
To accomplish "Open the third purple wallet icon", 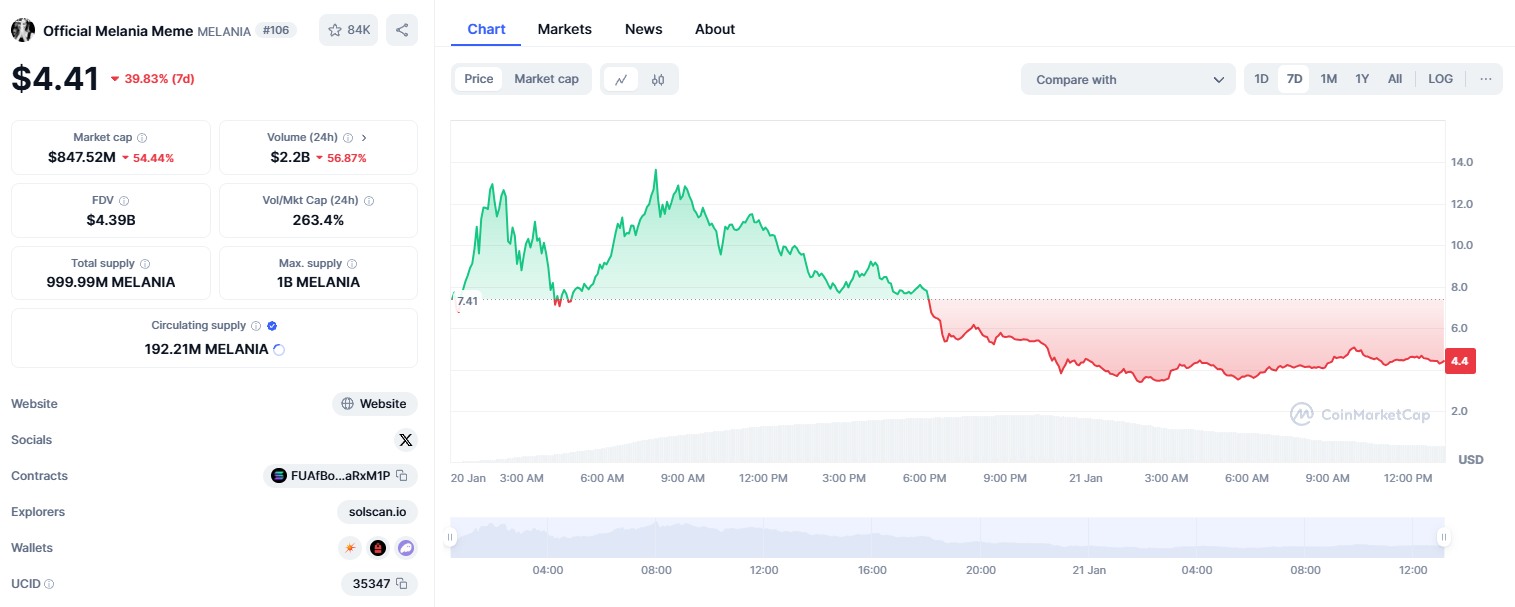I will 405,548.
